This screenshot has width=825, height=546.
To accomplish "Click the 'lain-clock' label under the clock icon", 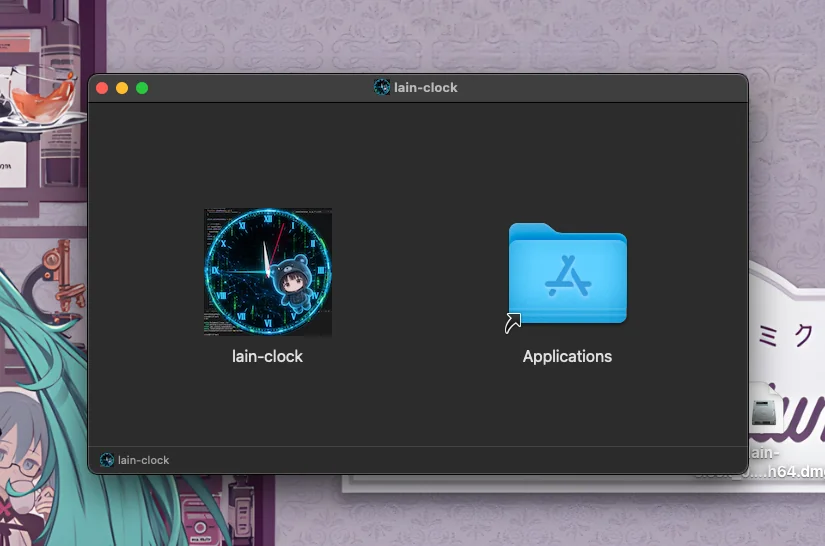I will click(x=267, y=357).
